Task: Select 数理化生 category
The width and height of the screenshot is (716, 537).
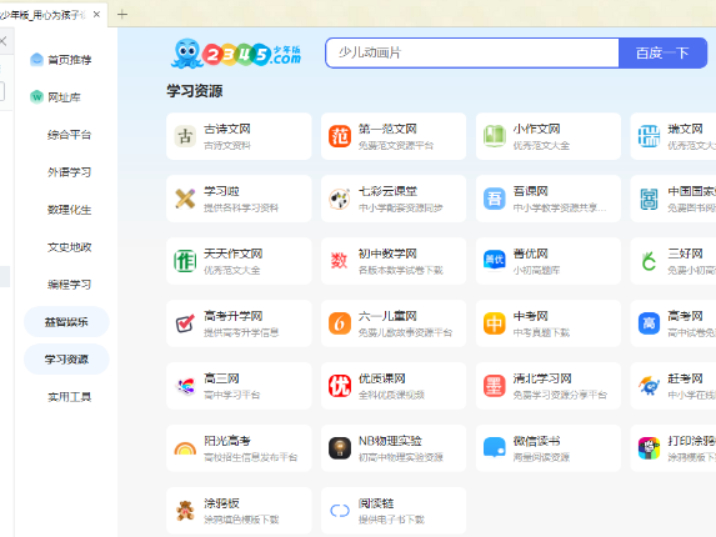Action: click(69, 210)
